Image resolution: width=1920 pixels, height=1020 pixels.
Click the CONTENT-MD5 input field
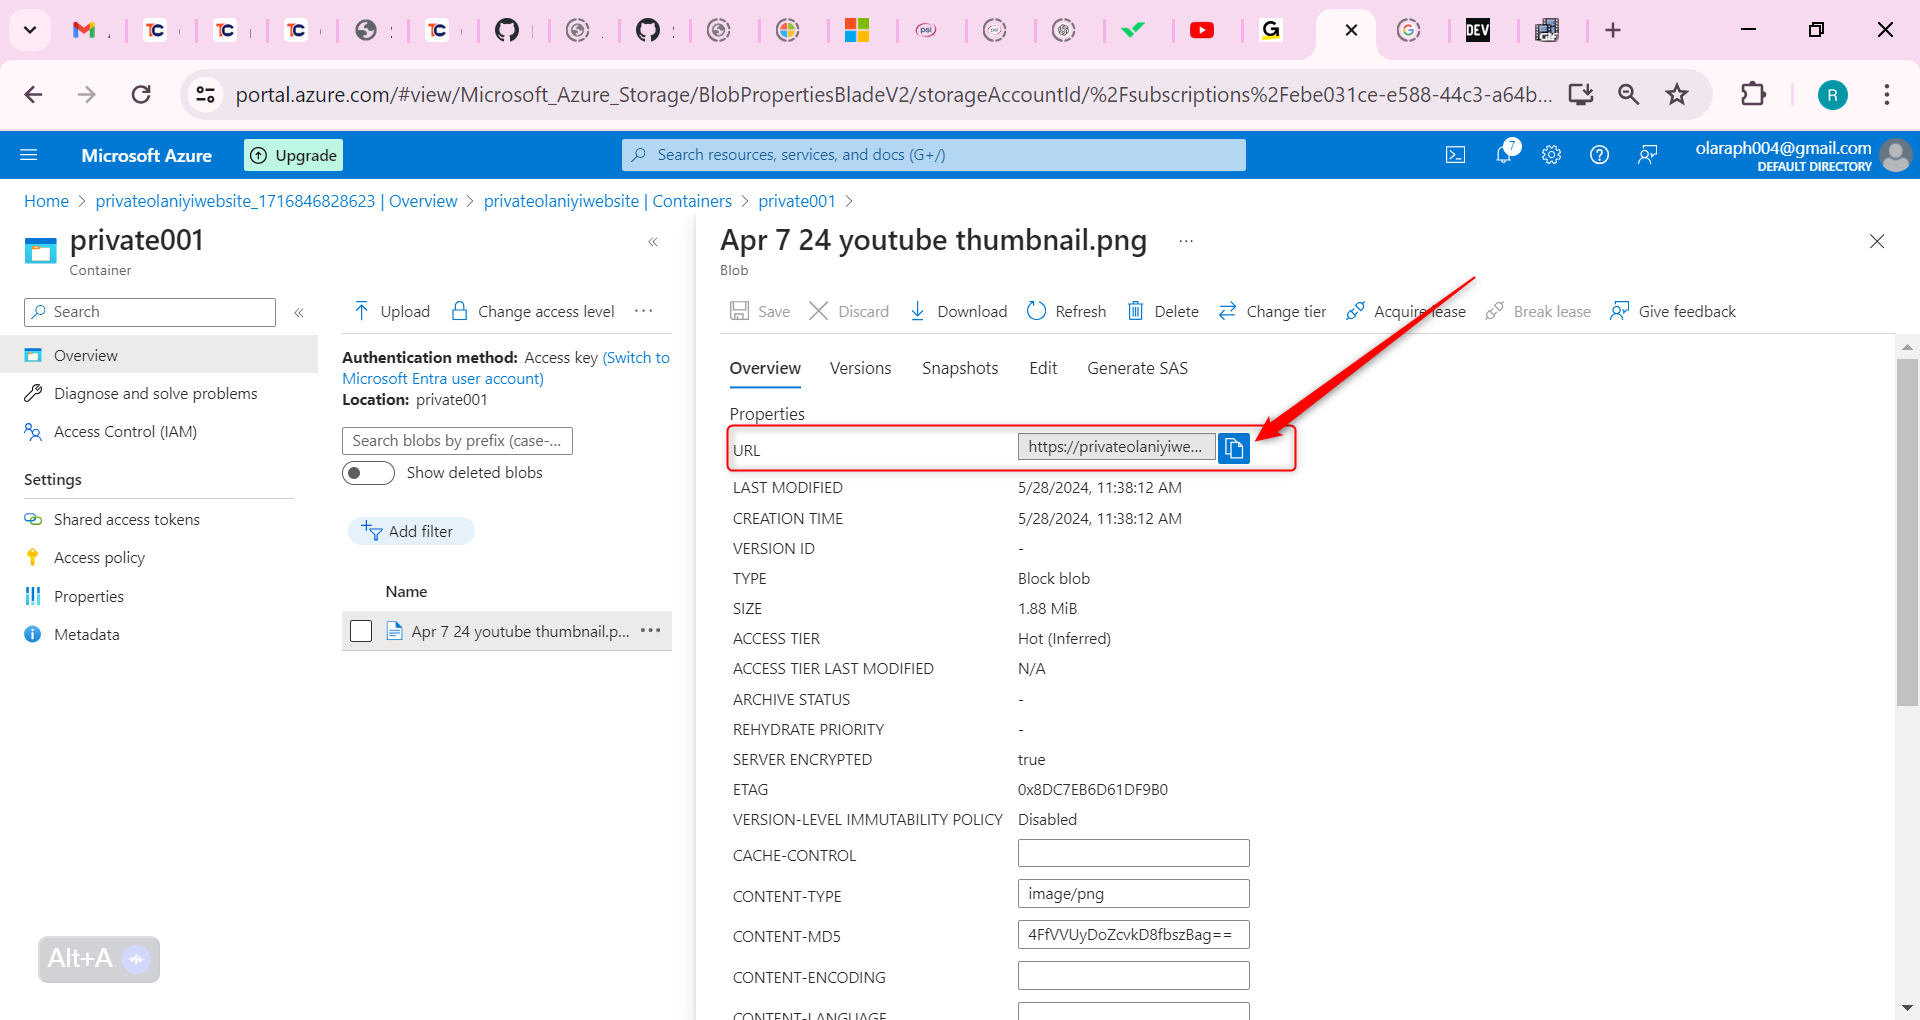[x=1134, y=934]
